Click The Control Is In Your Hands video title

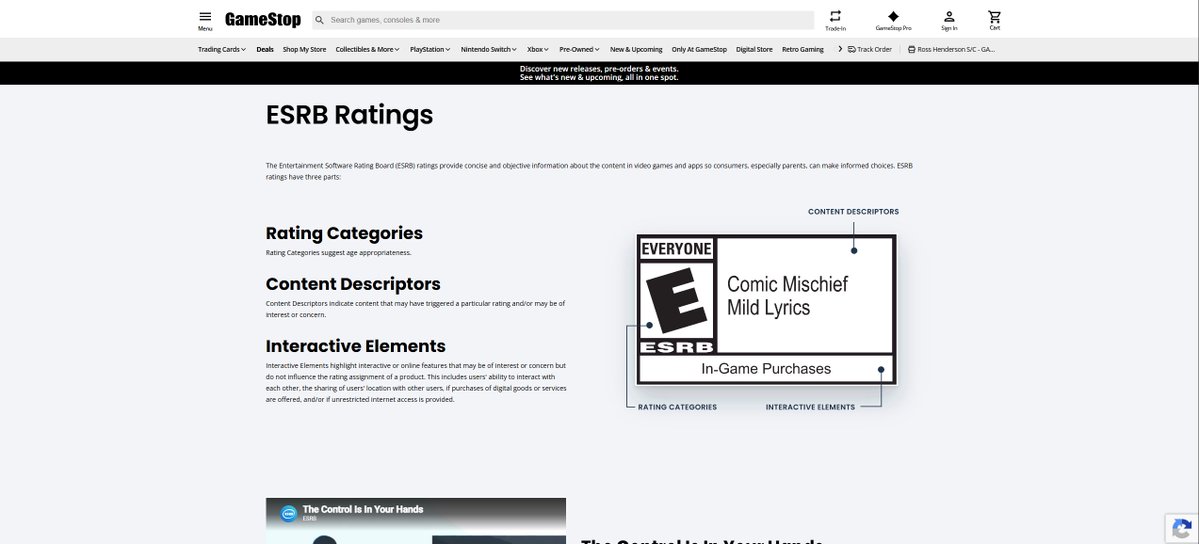pyautogui.click(x=362, y=509)
